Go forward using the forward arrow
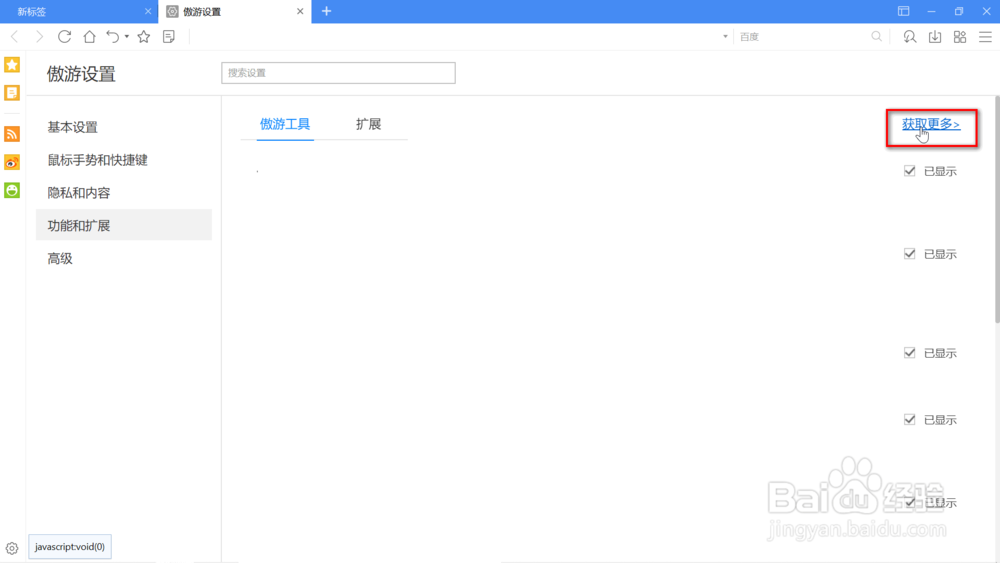The image size is (1000, 563). (40, 37)
